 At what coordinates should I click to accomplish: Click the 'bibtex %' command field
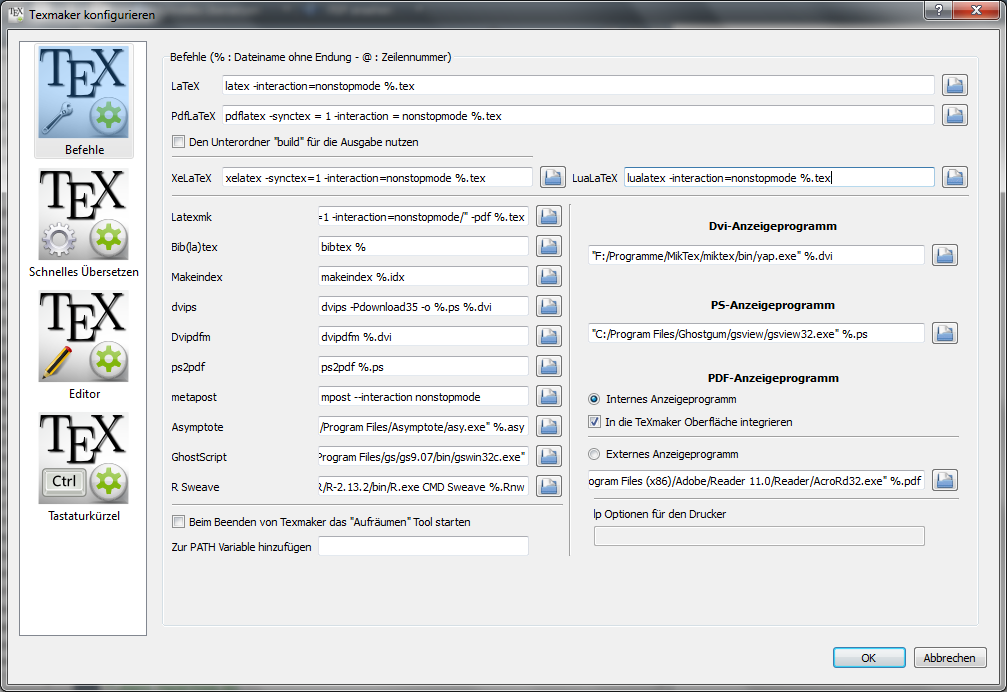click(423, 247)
